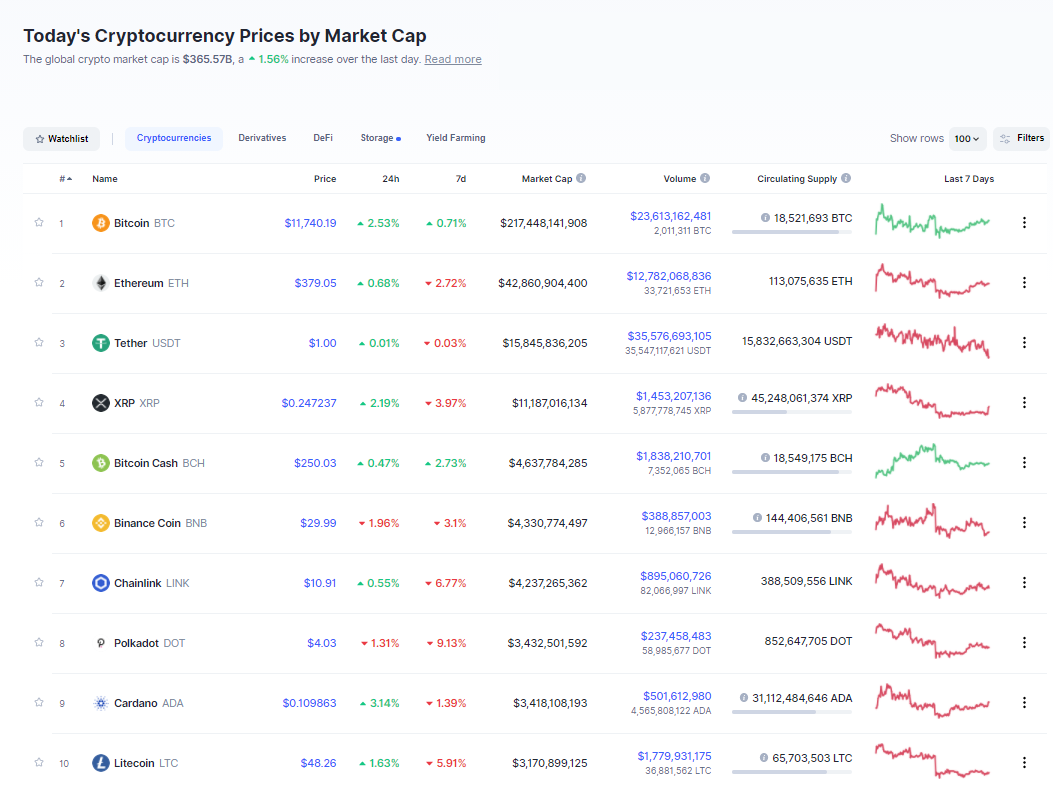Open the more options menu for Ethereum

click(1024, 283)
